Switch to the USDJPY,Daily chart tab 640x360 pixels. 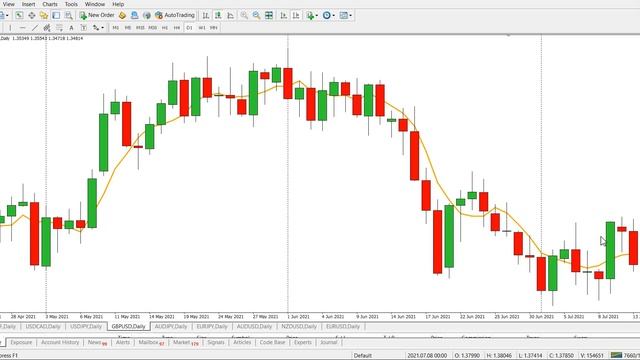[x=86, y=327]
